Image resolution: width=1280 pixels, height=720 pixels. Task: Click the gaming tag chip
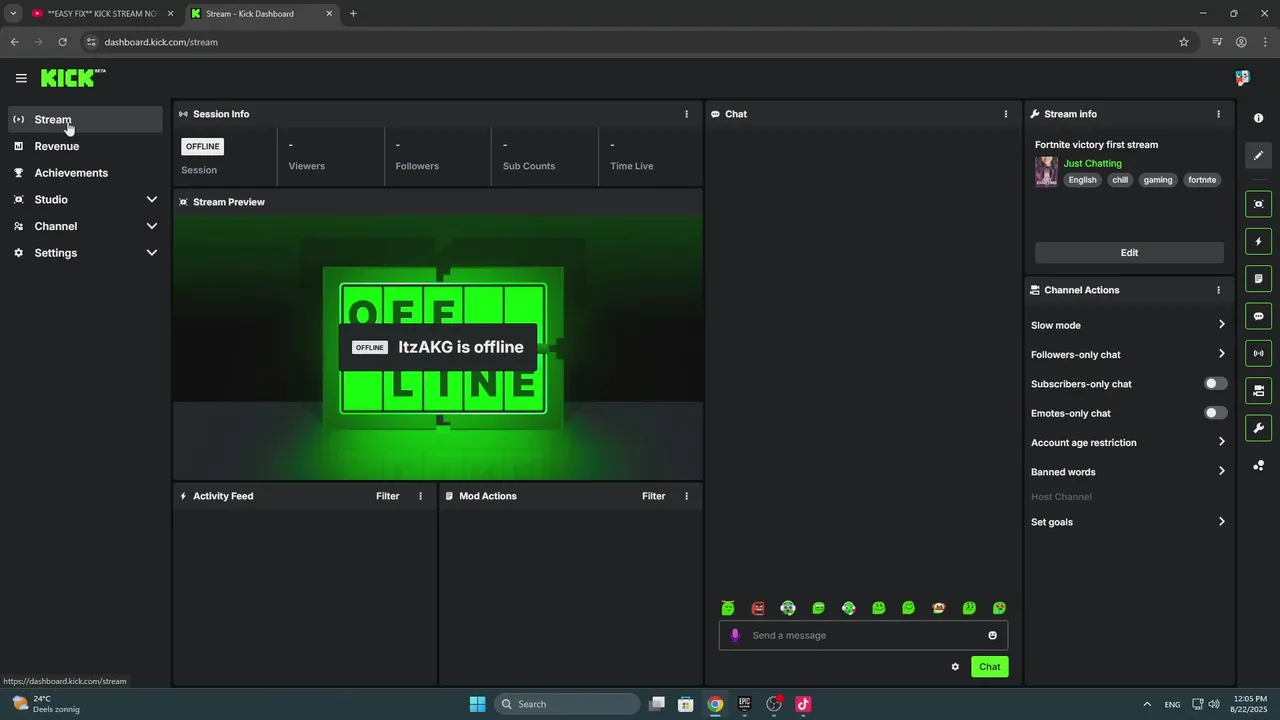[1158, 180]
